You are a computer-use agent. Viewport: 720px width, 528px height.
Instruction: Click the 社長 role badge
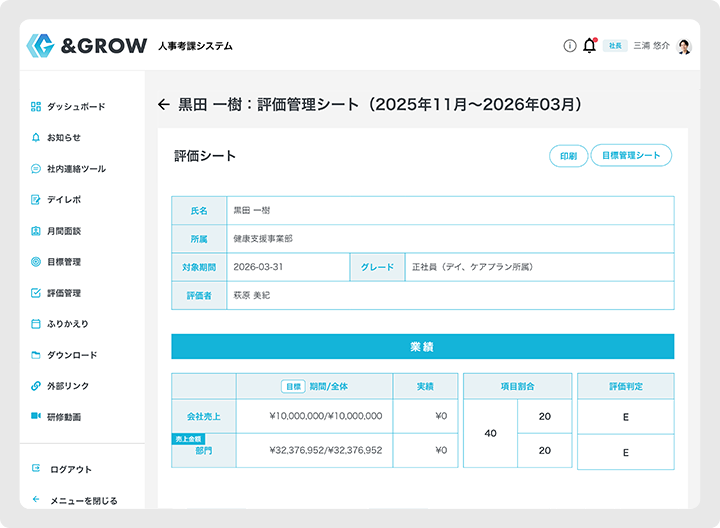pos(615,45)
